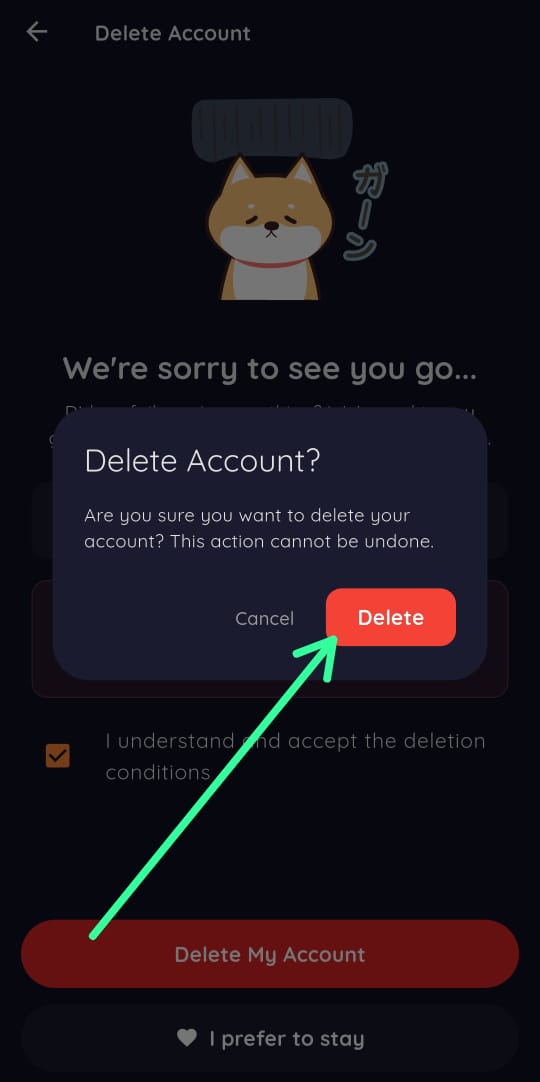
Task: Tap the dimmed red-bordered box below dialog
Action: coord(270,688)
